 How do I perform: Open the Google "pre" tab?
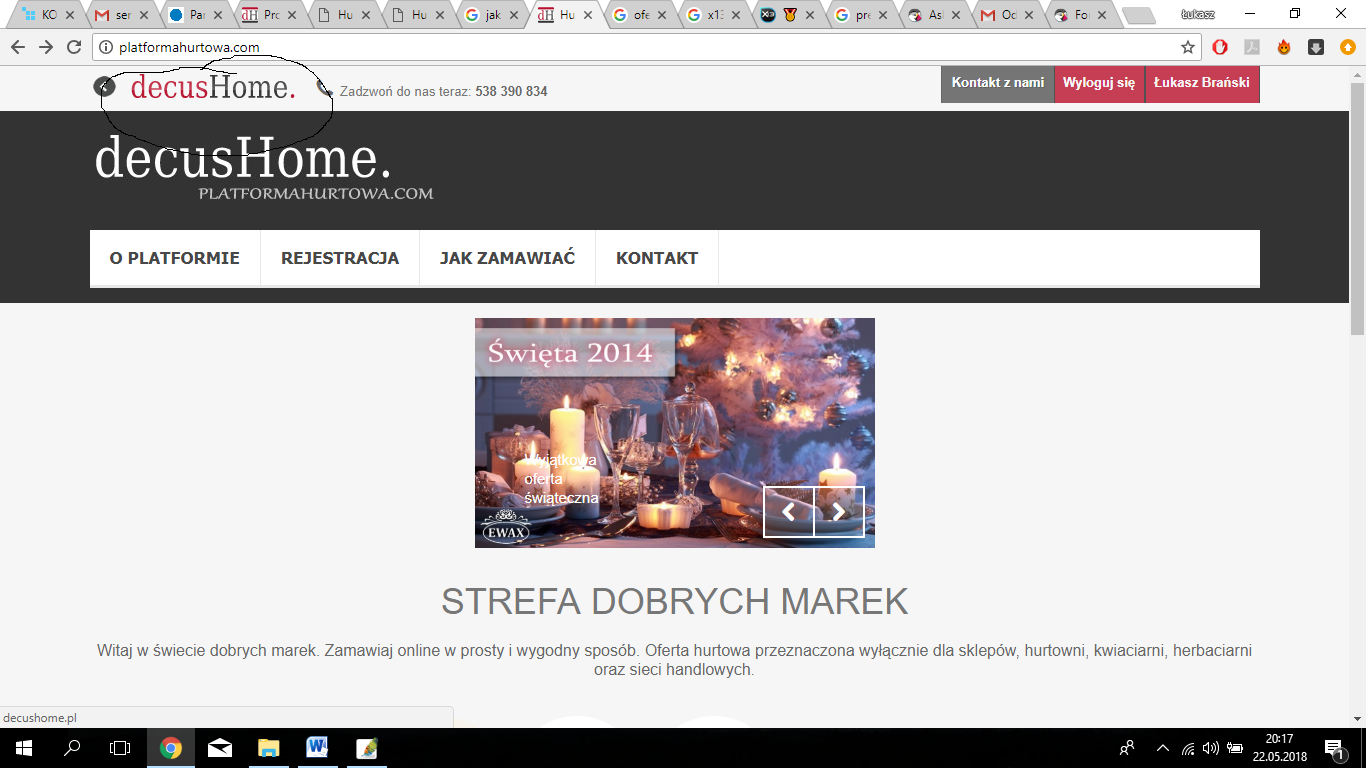860,15
